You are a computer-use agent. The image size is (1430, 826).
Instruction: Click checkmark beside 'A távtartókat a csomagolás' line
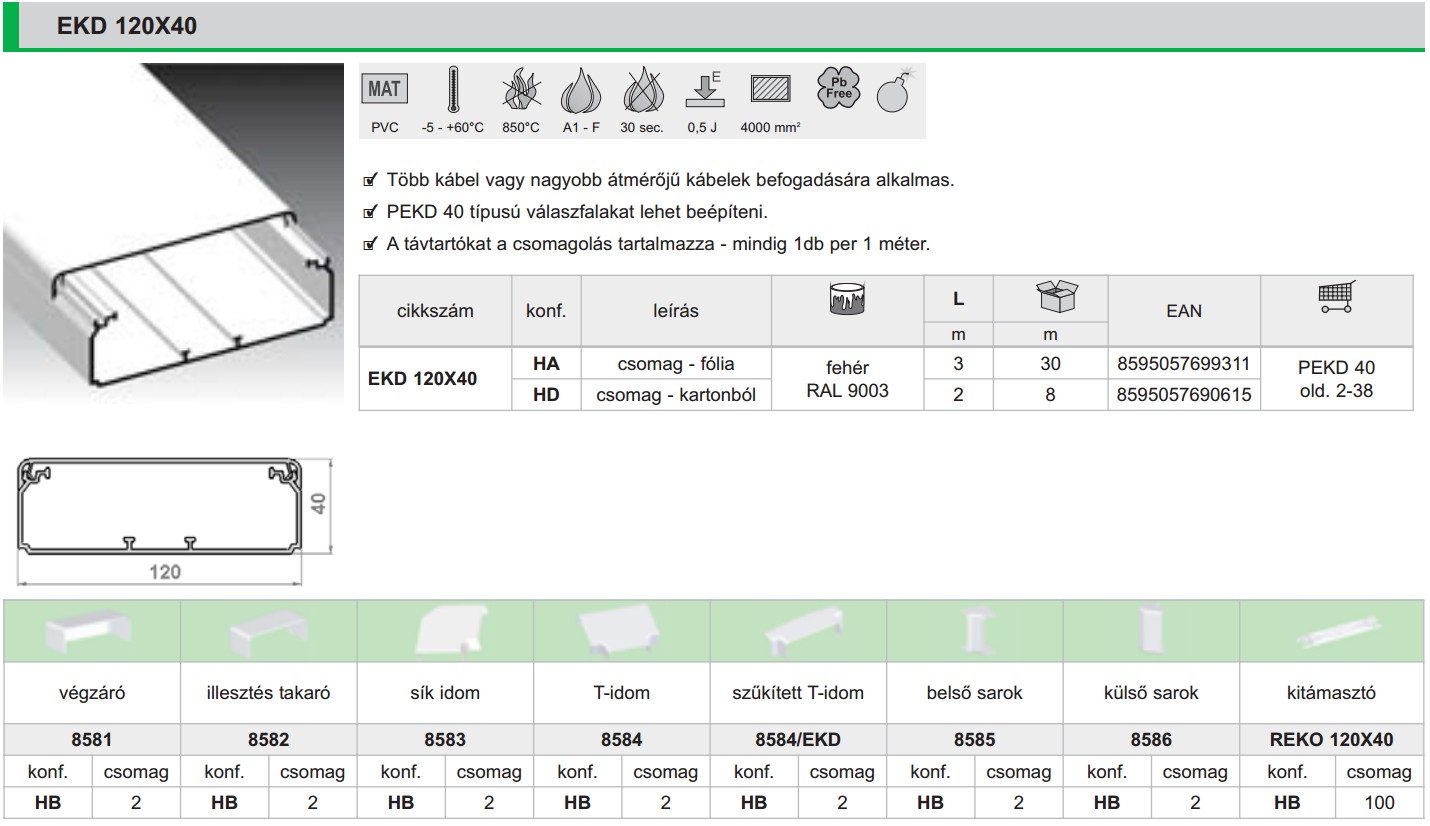coord(369,244)
